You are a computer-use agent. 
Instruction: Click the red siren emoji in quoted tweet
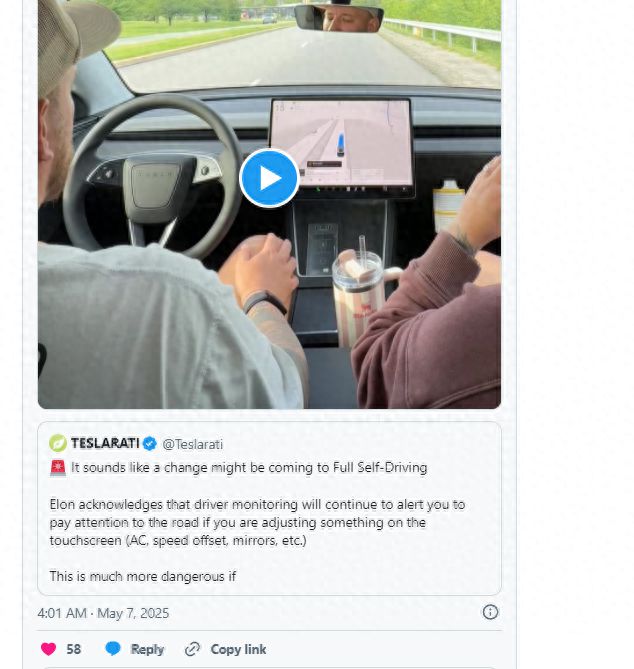(58, 468)
